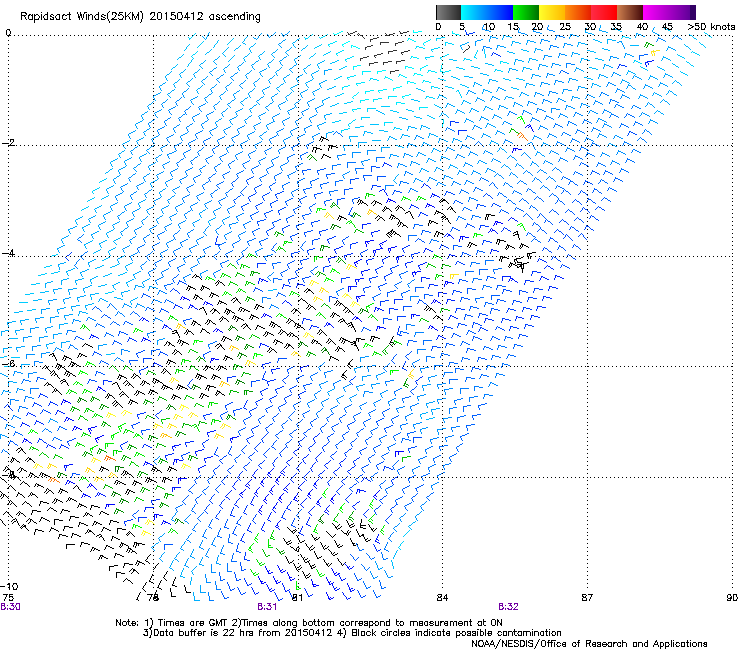Click the longitude label '84'
Image resolution: width=740 pixels, height=650 pixels.
coord(442,598)
